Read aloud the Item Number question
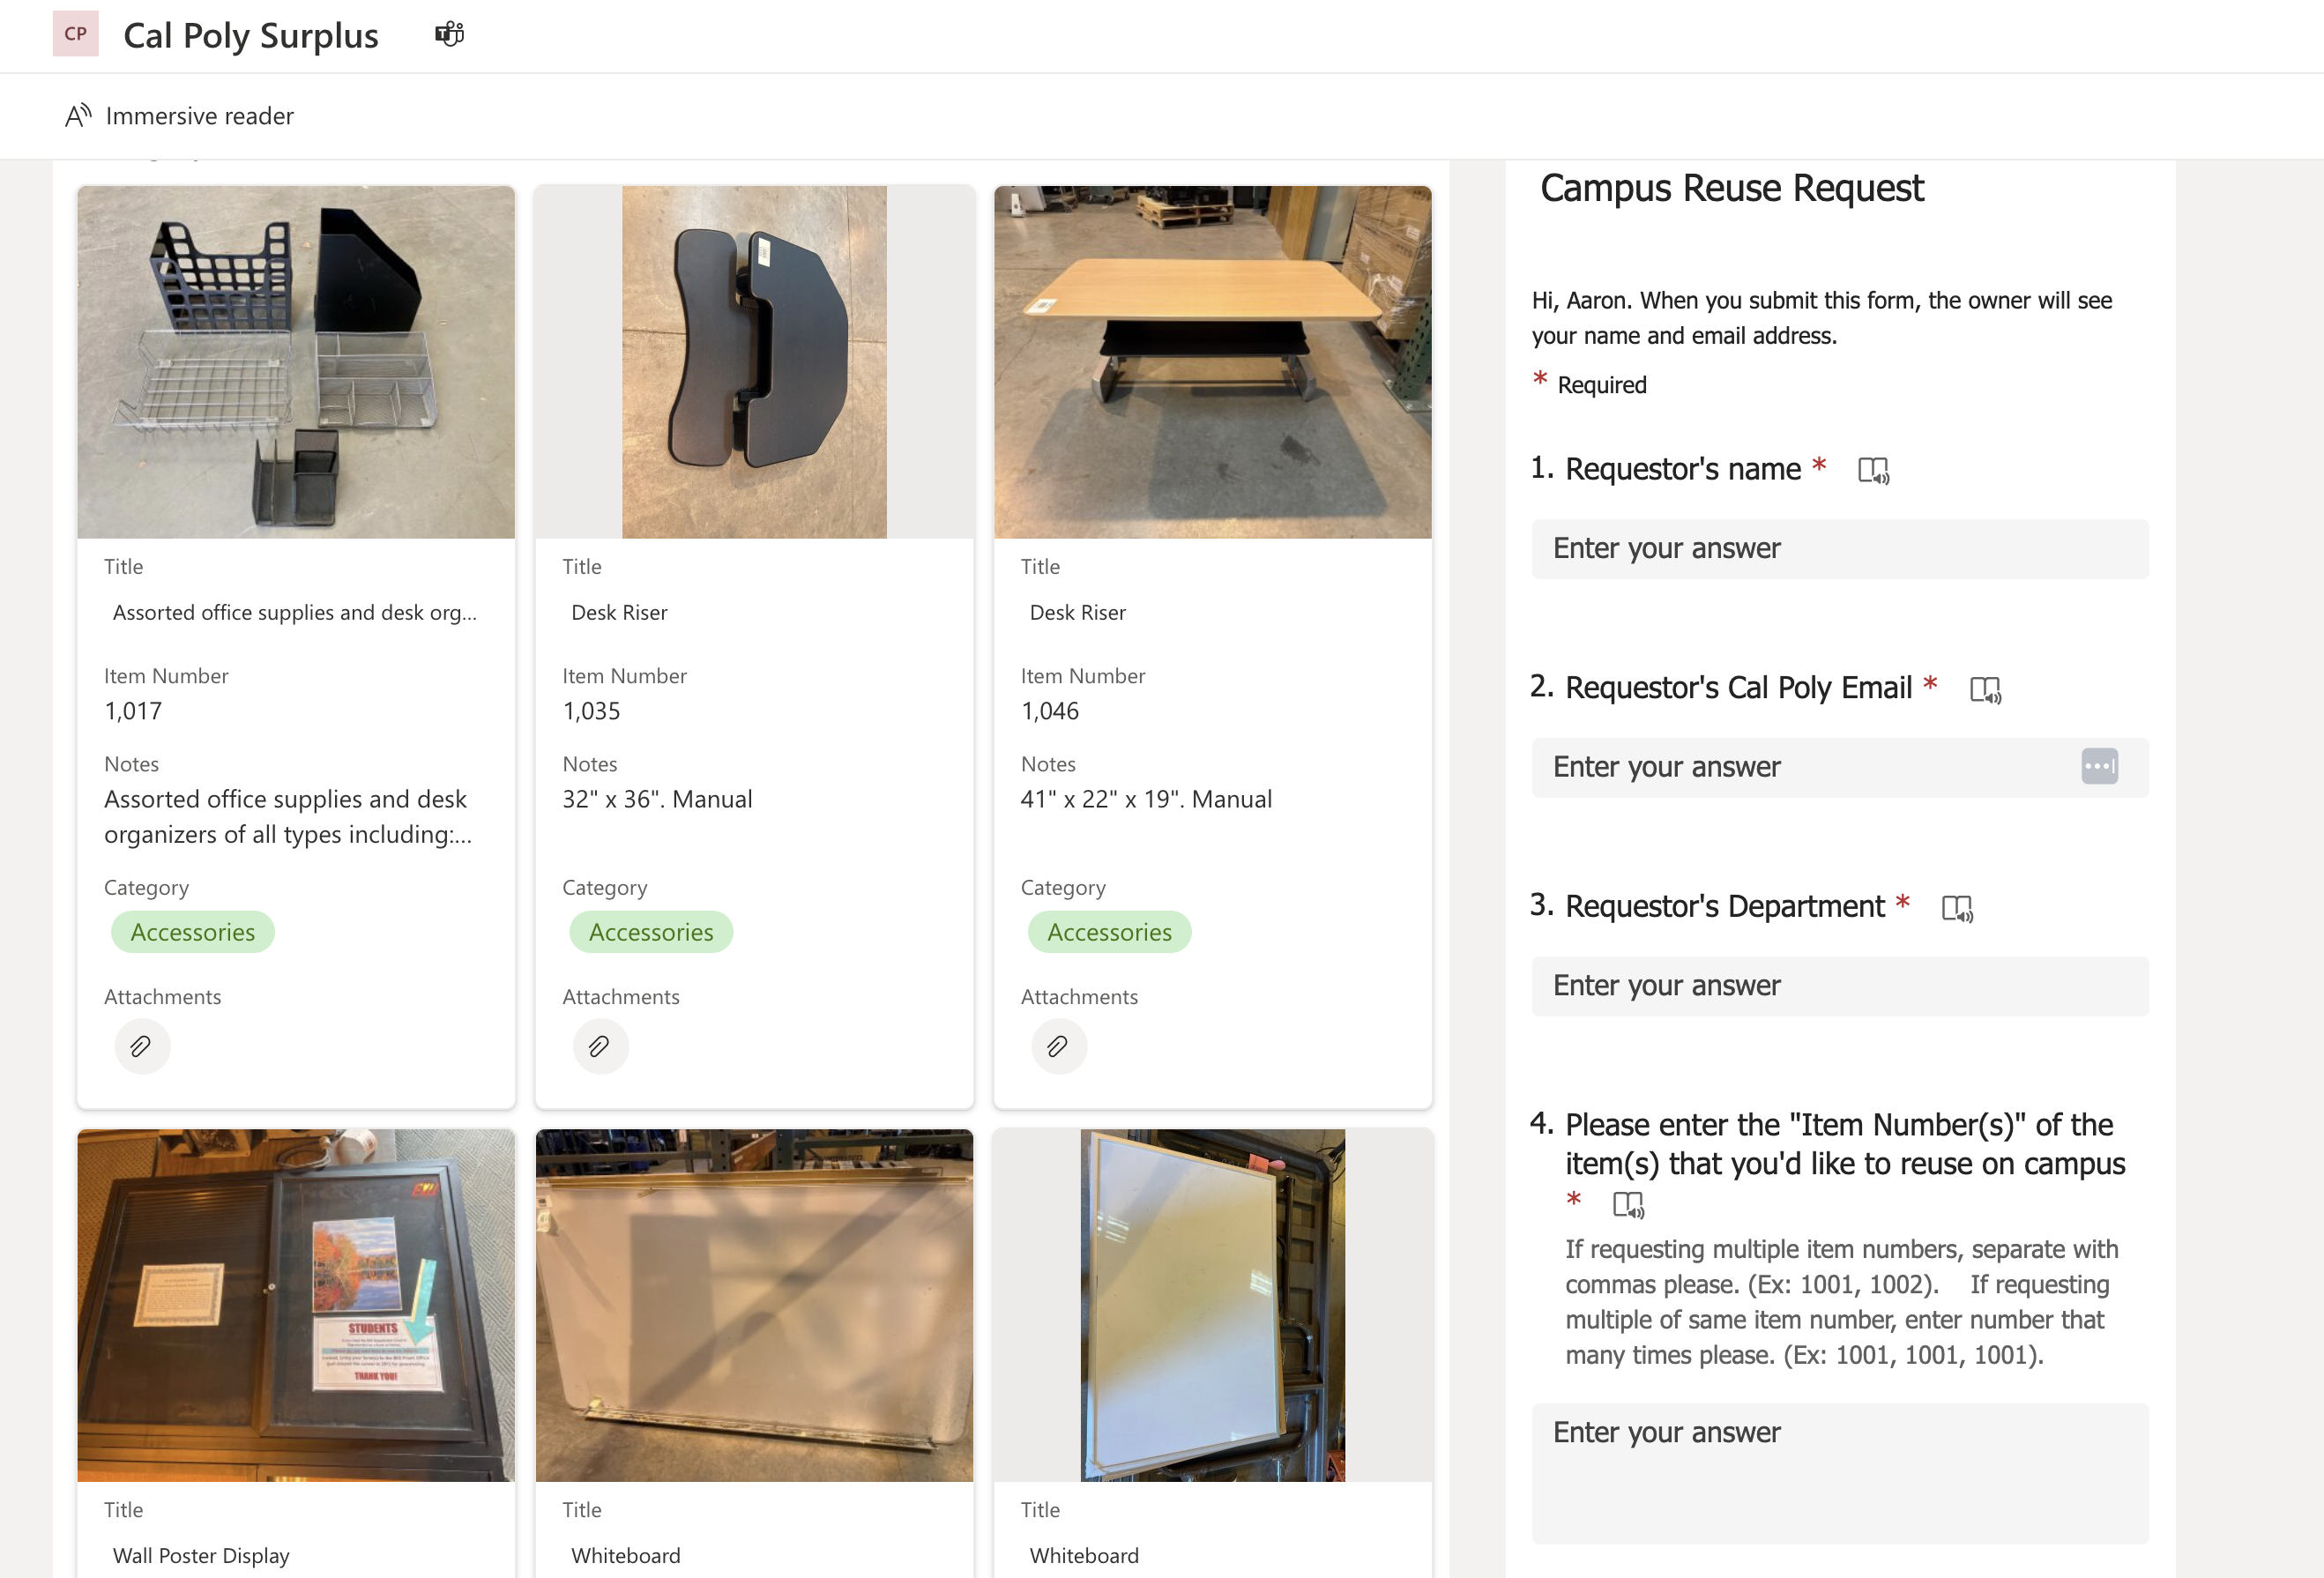 1629,1204
